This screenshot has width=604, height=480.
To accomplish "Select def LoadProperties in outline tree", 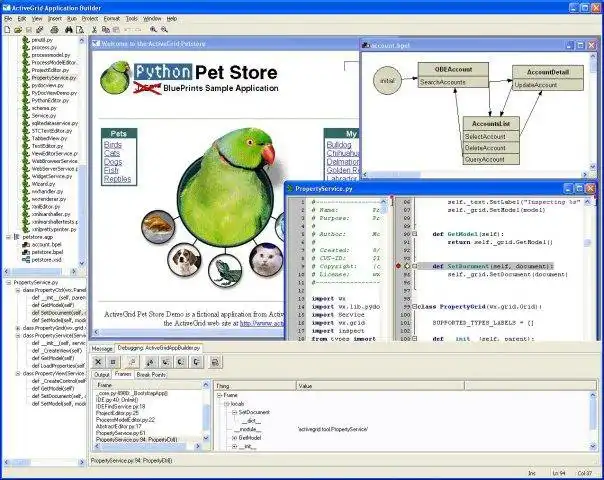I will click(x=58, y=366).
